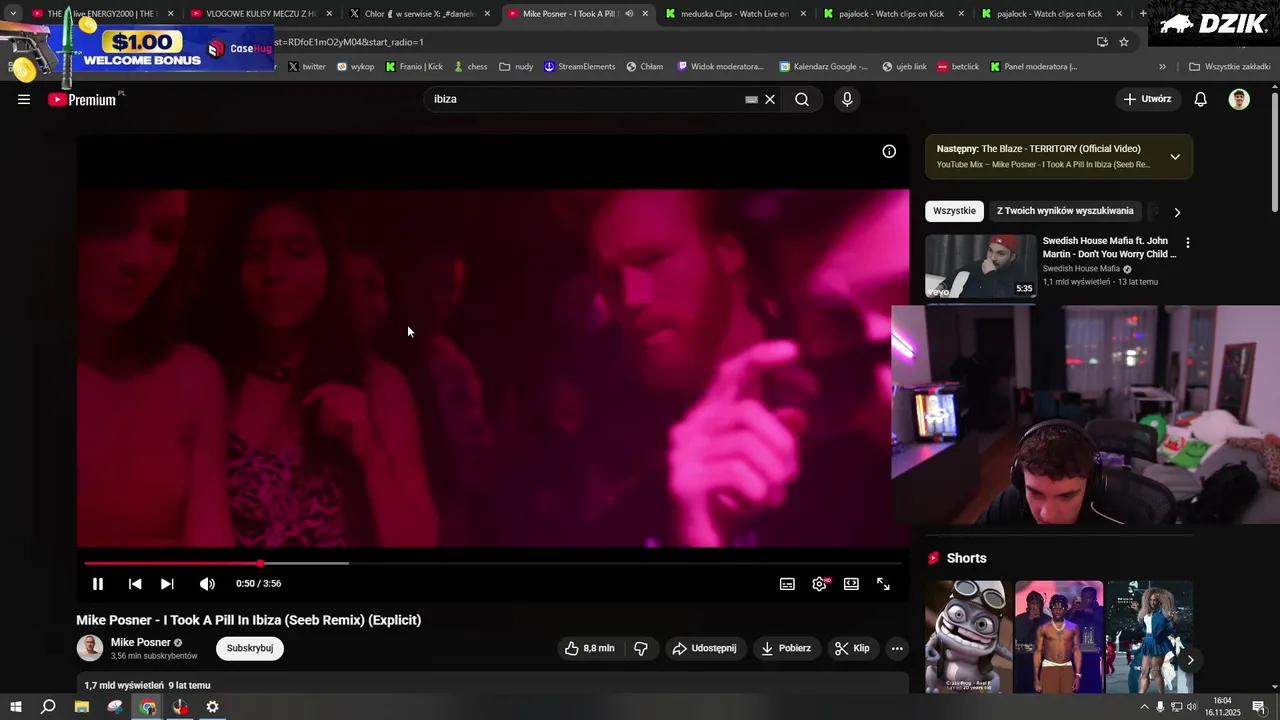Switch to the 'Chlor' X browser tab

click(x=418, y=14)
